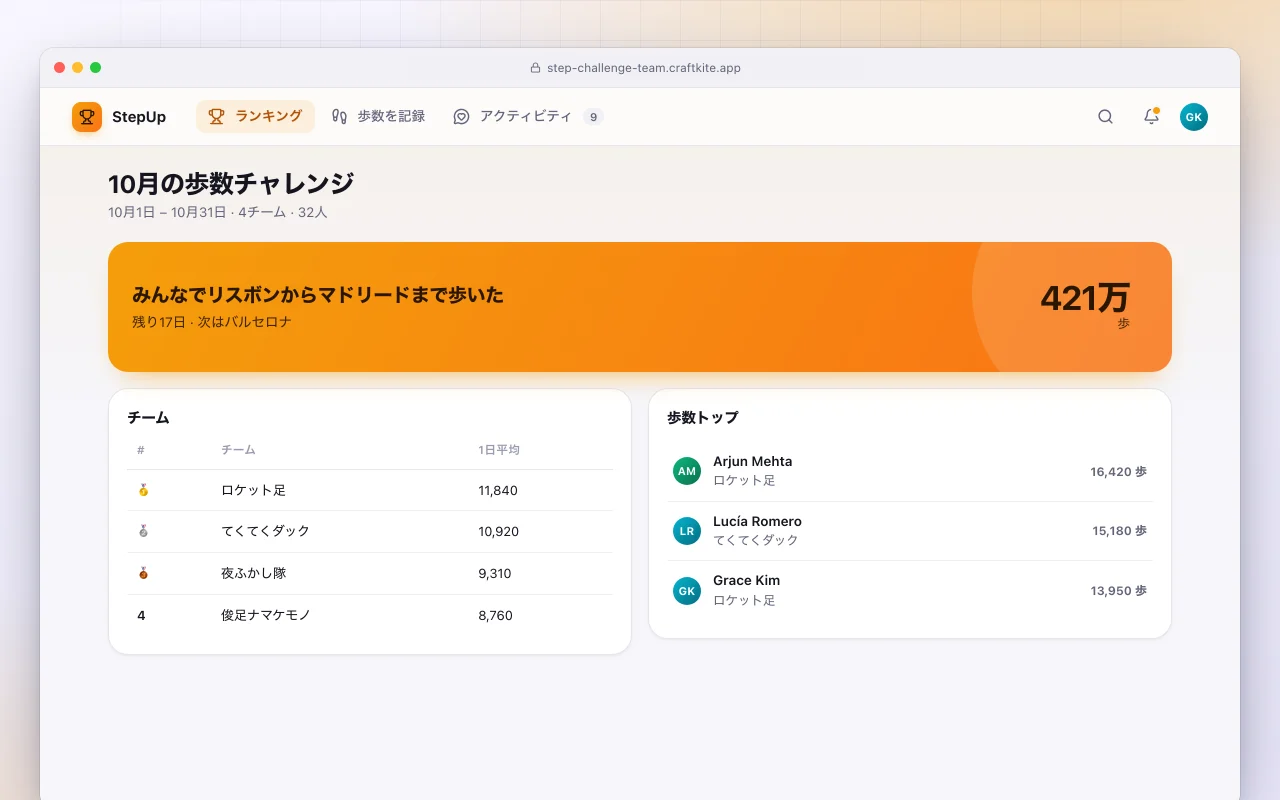Switch to the ランキング tab
This screenshot has height=800, width=1280.
pyautogui.click(x=255, y=116)
